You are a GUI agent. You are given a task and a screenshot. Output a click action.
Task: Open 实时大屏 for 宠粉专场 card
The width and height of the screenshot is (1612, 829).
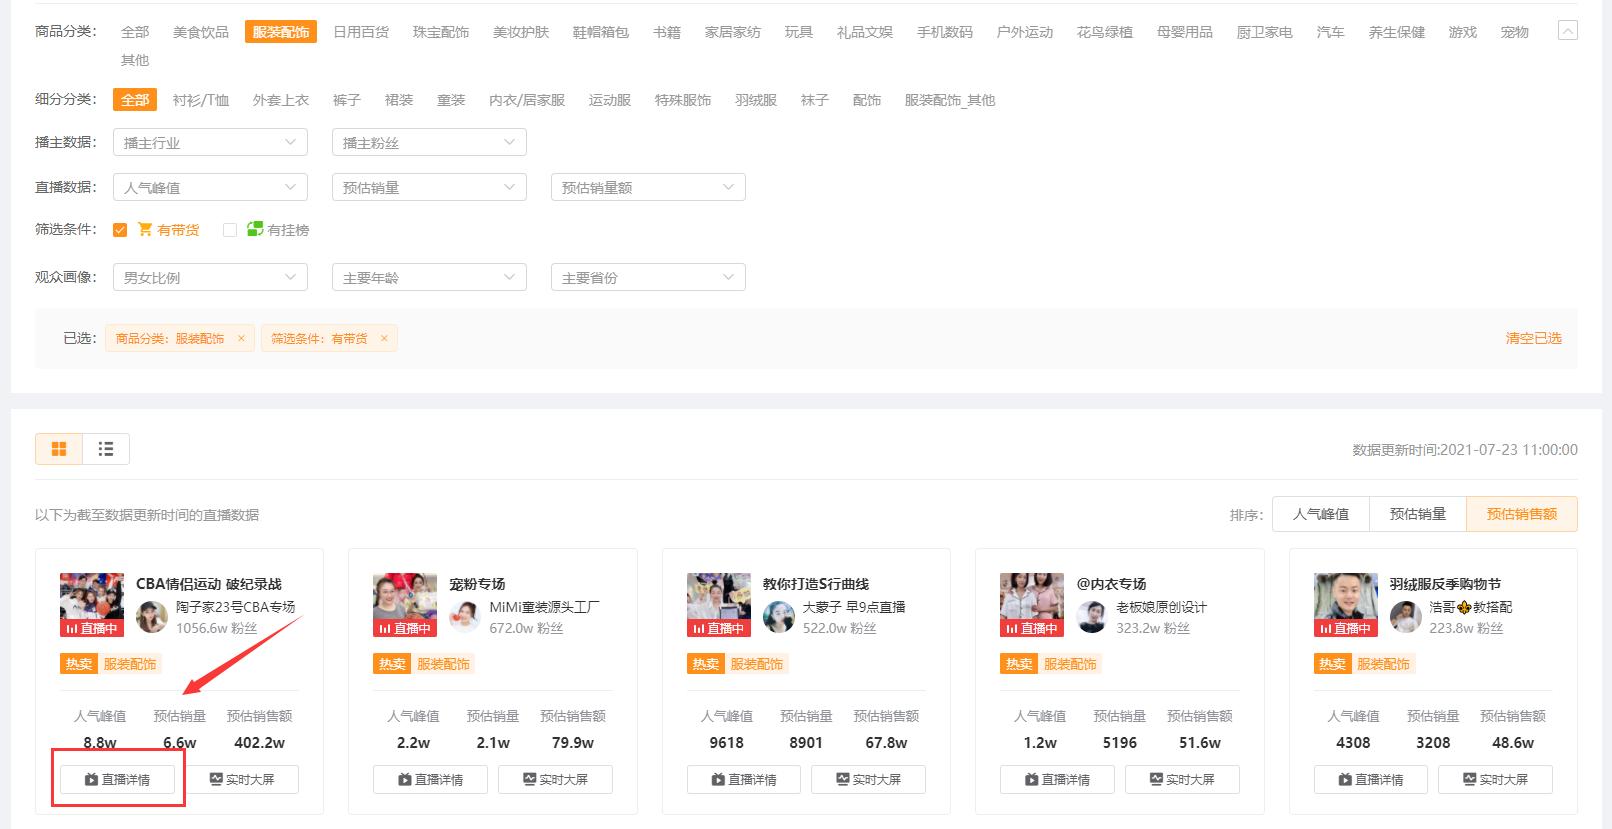coord(555,779)
